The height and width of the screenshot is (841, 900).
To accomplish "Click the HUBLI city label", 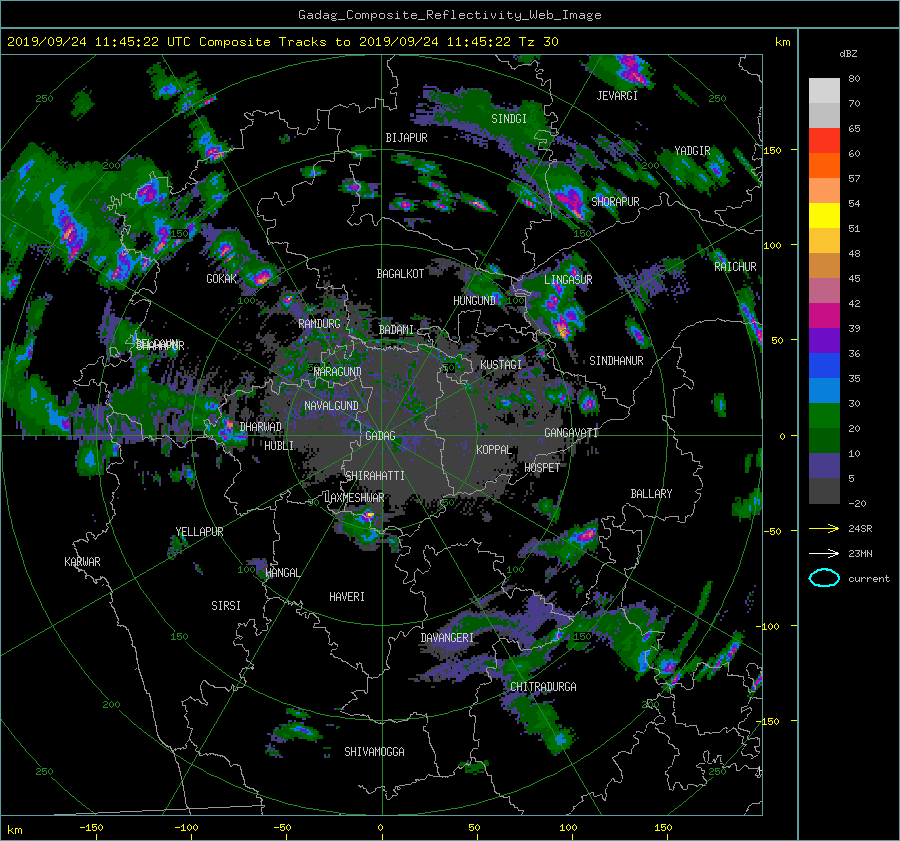I will [279, 445].
